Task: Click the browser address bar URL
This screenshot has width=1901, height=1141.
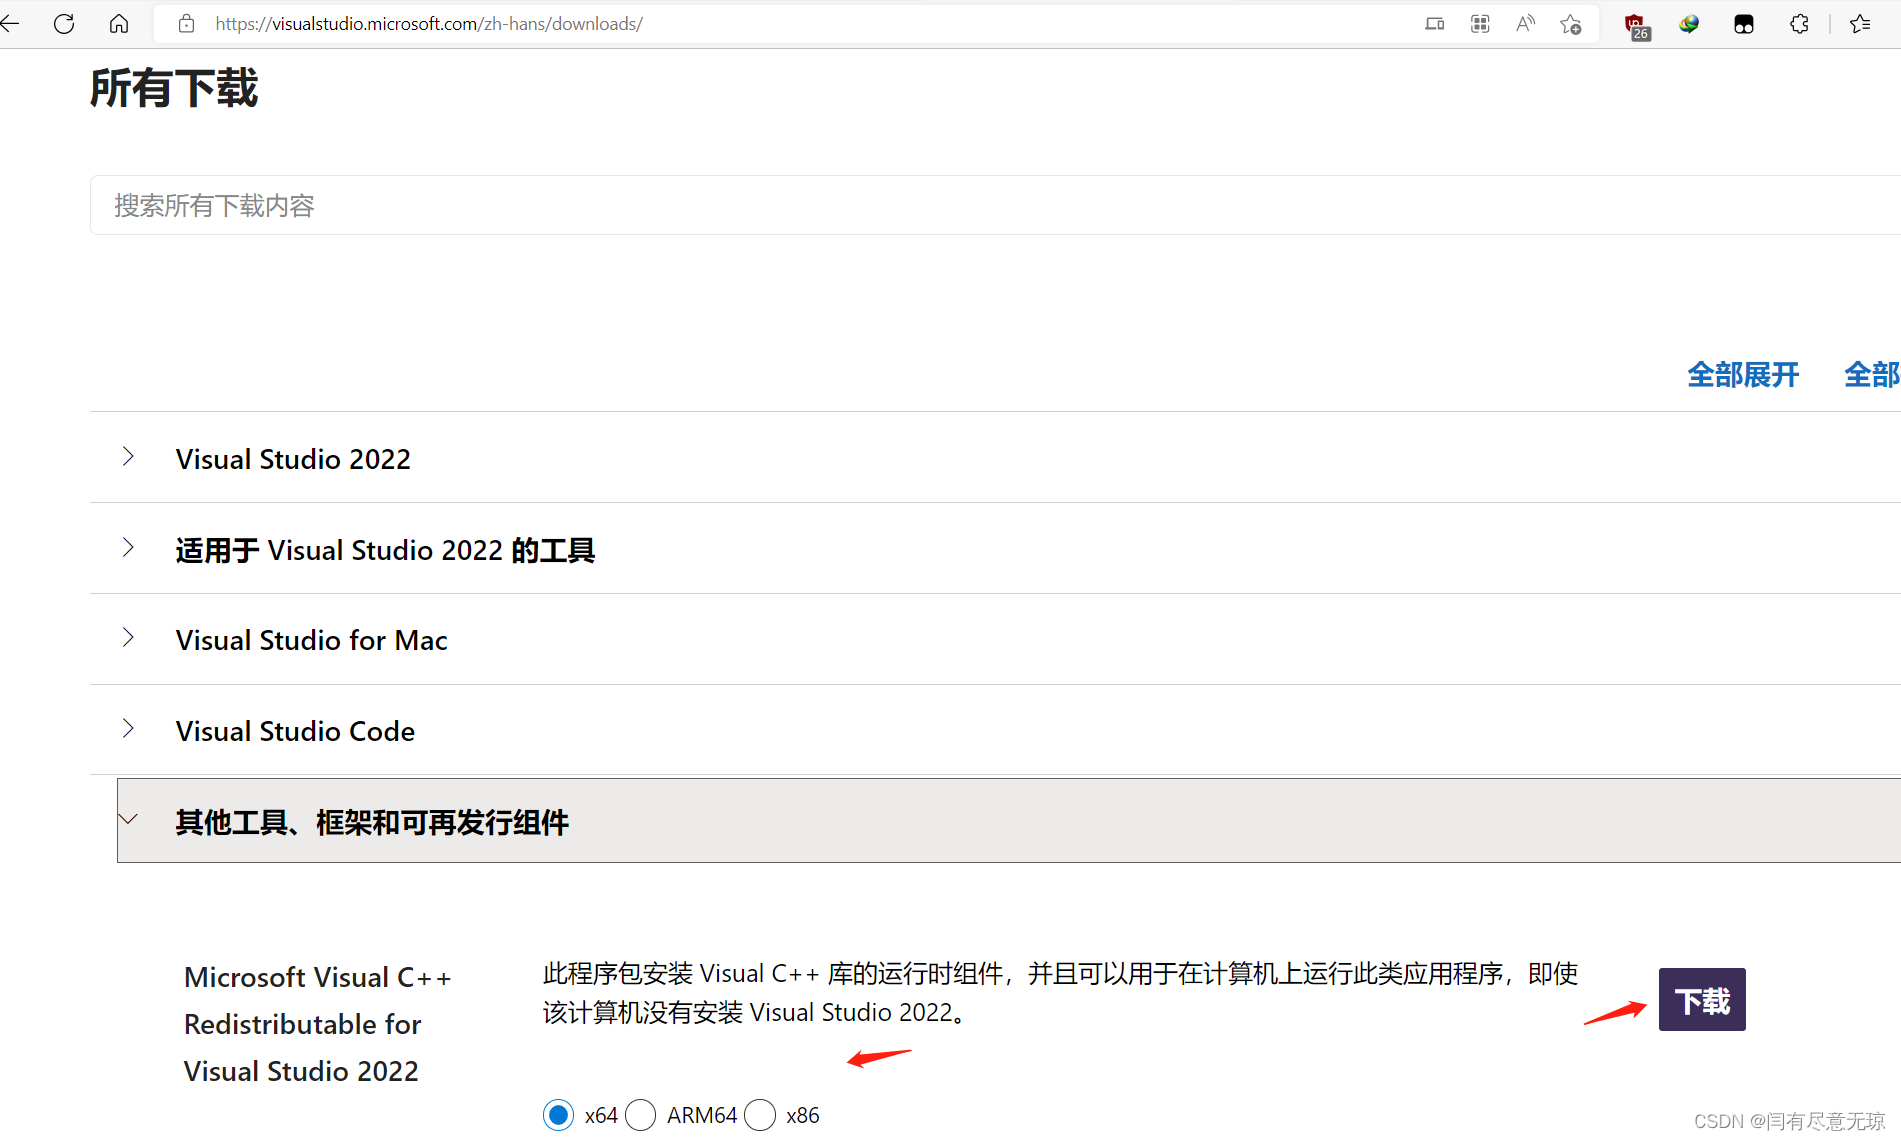Action: point(429,23)
